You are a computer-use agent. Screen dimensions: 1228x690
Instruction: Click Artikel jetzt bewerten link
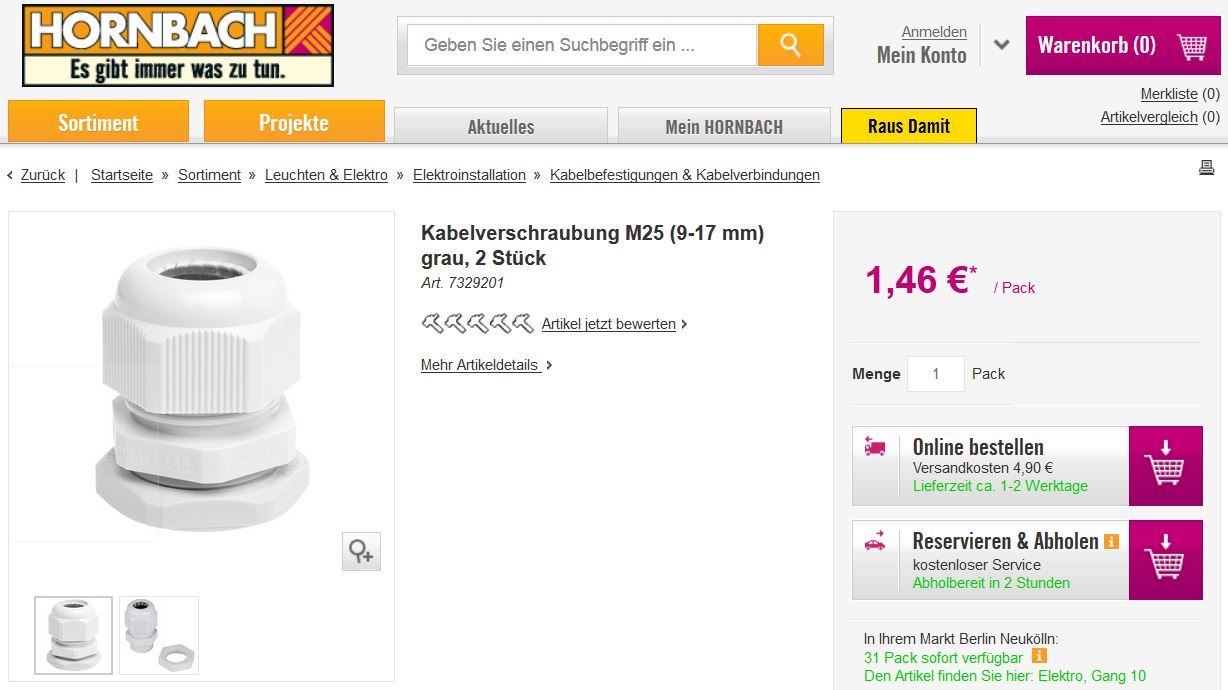[609, 324]
